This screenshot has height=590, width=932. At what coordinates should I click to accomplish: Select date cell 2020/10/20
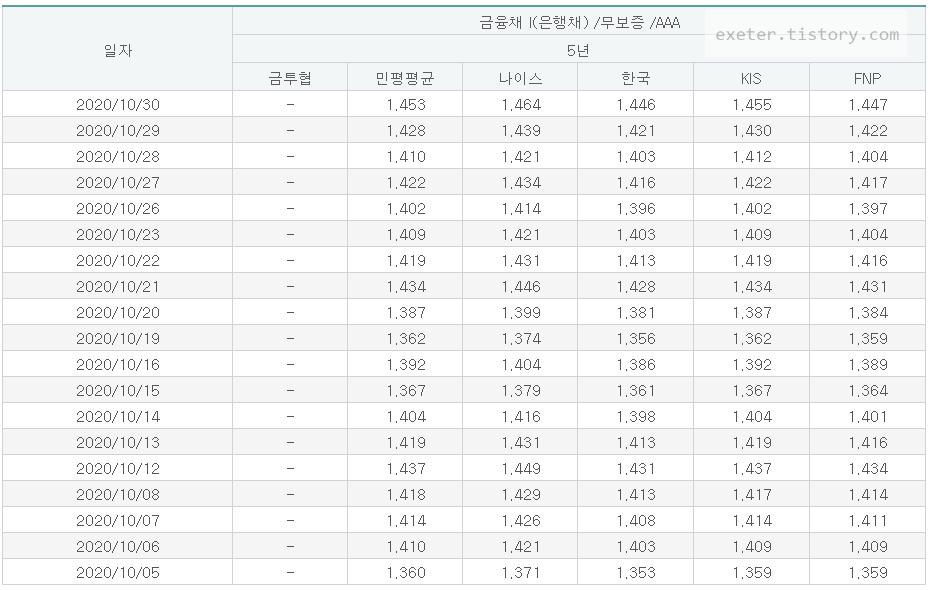click(118, 313)
